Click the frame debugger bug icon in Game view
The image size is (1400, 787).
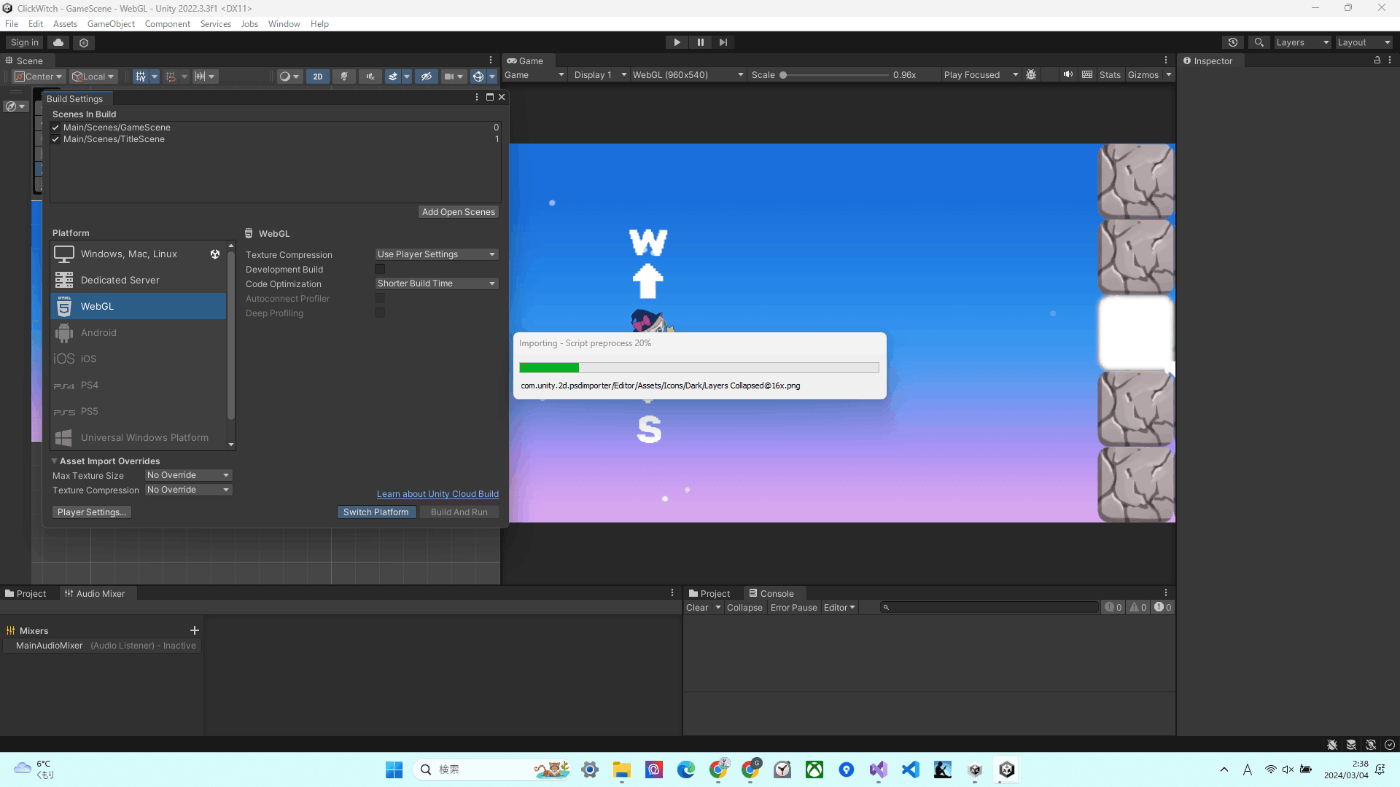point(1031,75)
